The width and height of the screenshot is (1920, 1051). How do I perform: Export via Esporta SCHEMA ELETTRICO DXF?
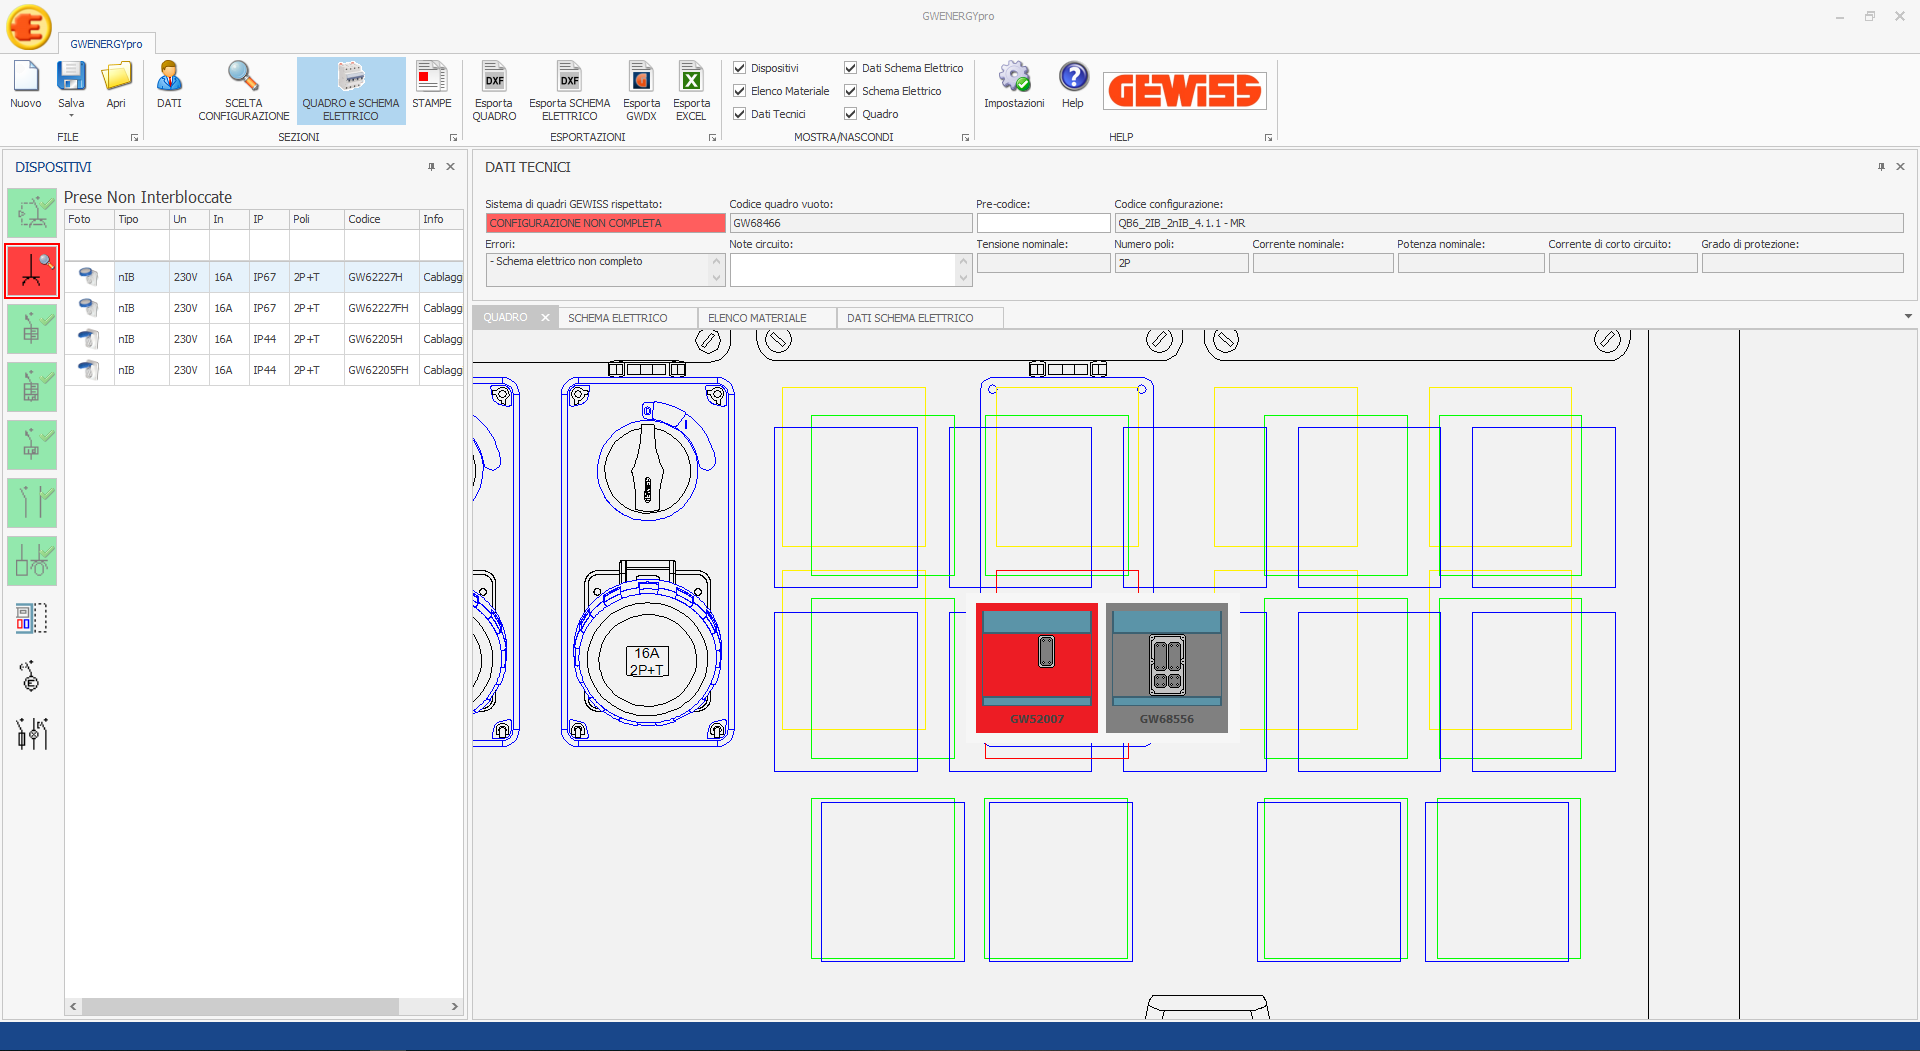[x=569, y=90]
